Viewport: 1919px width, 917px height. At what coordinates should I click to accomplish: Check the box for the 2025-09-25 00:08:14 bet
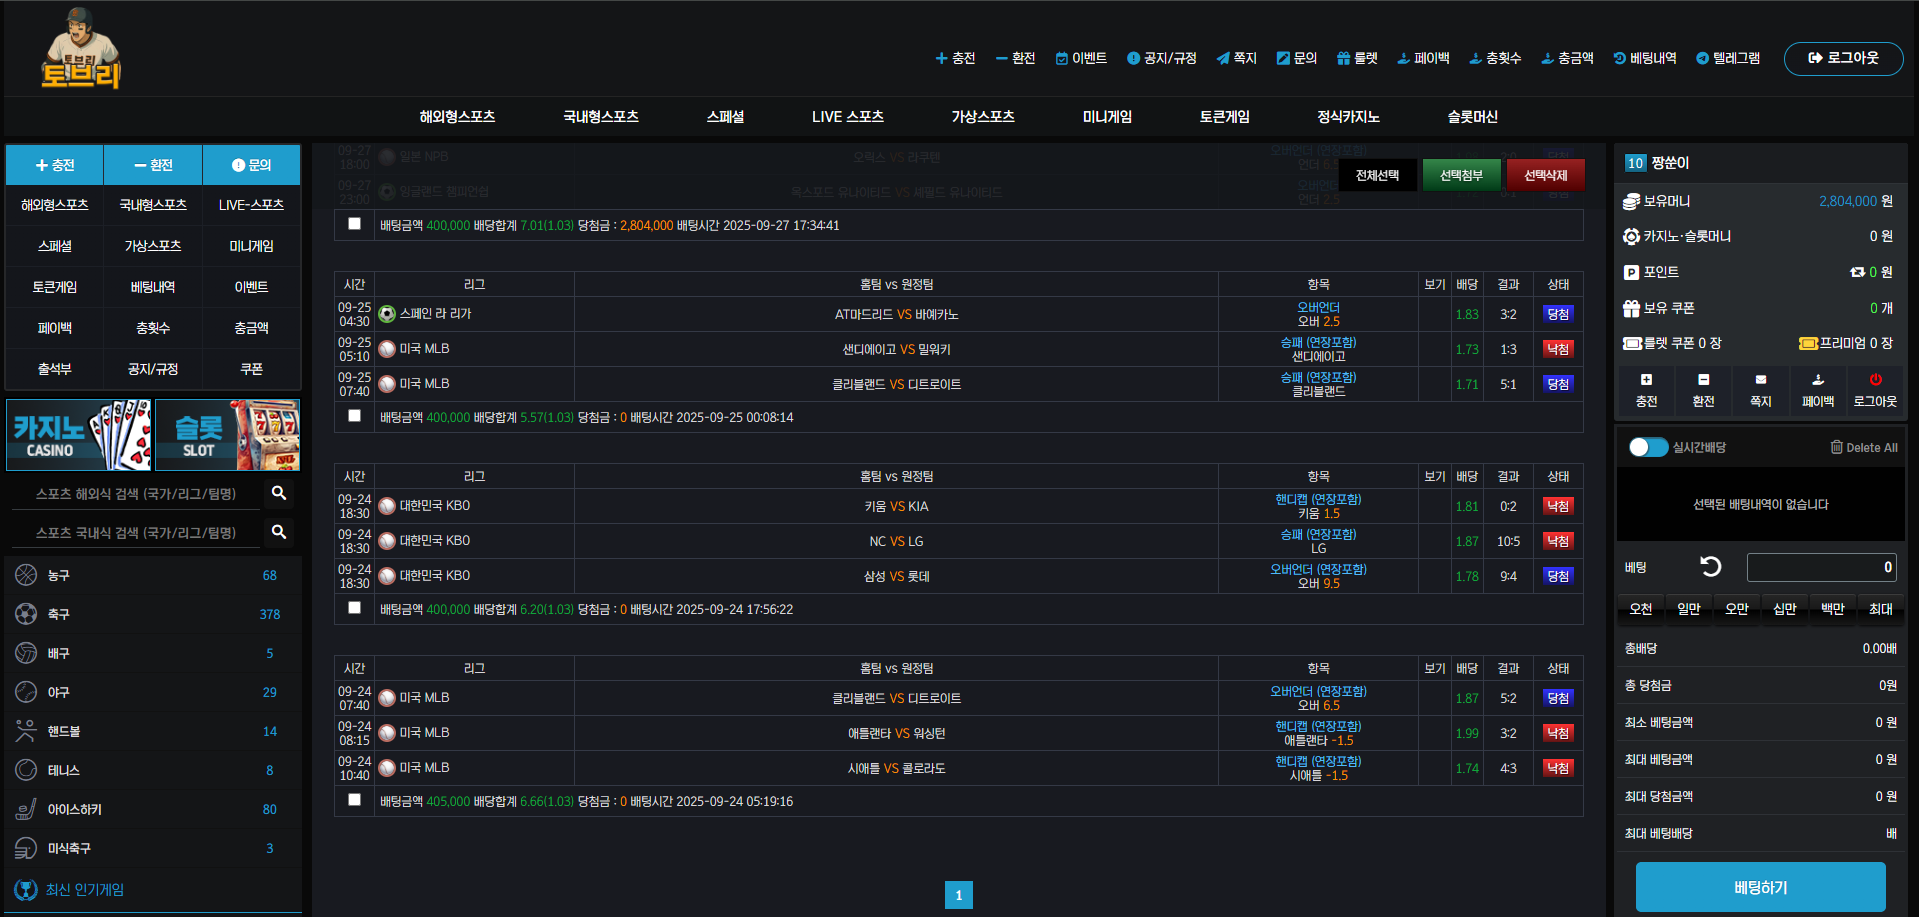click(x=354, y=416)
